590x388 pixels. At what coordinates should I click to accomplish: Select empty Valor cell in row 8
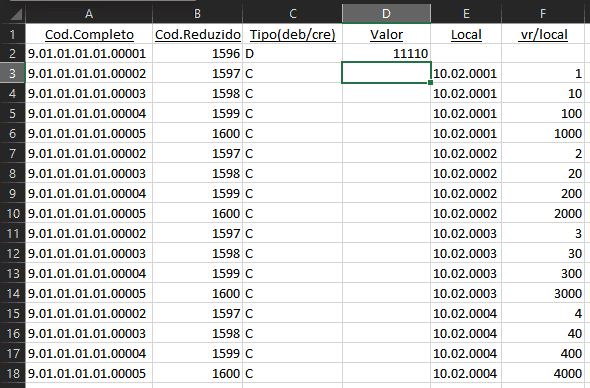pyautogui.click(x=386, y=173)
